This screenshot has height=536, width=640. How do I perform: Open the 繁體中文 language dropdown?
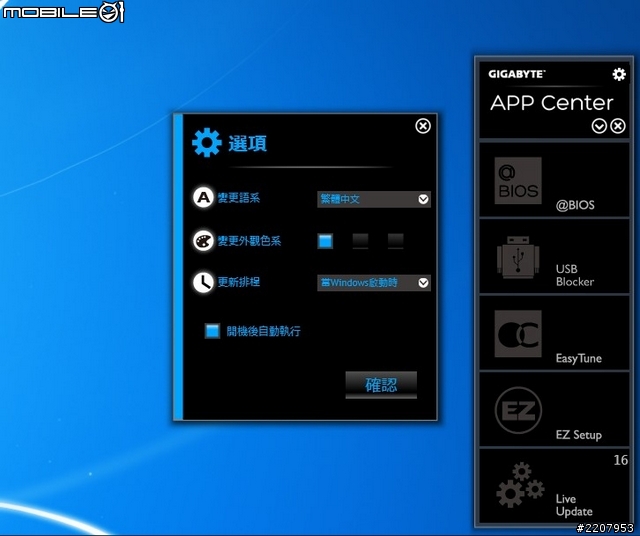[374, 199]
